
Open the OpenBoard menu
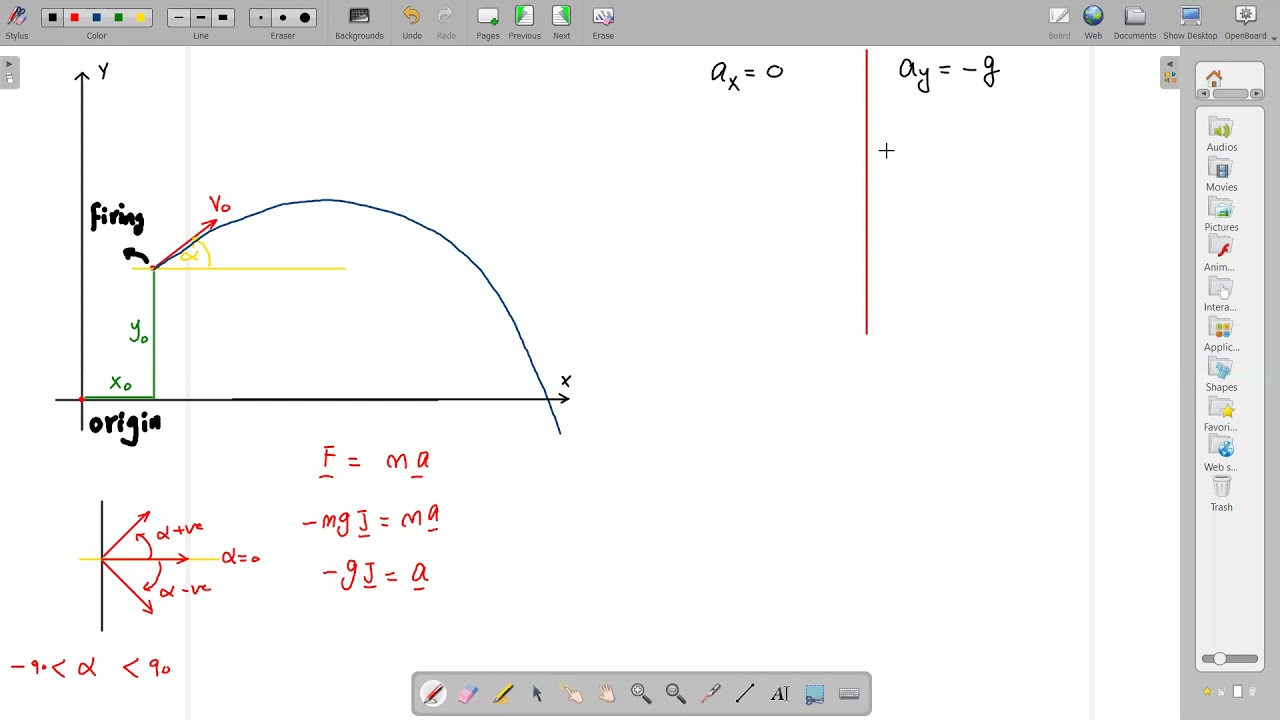pos(1246,22)
